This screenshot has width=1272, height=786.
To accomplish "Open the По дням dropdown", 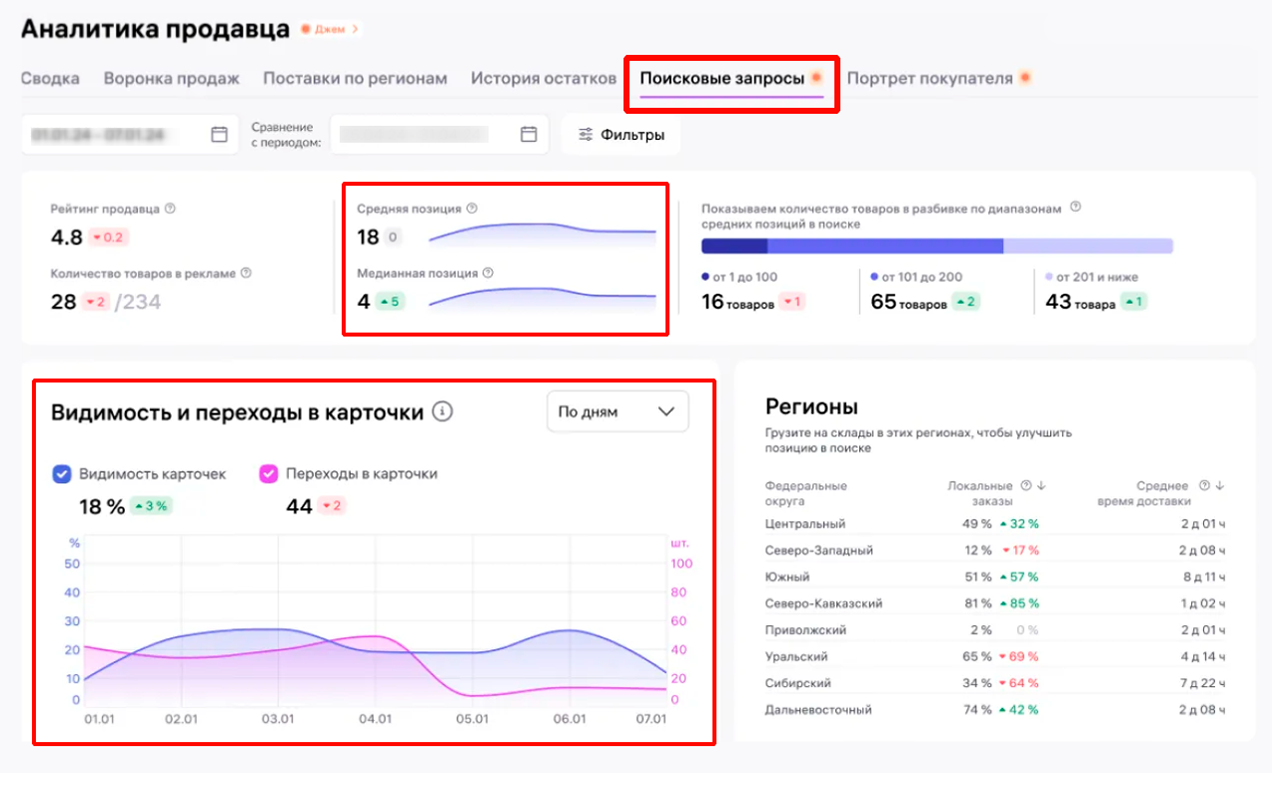I will pos(618,411).
